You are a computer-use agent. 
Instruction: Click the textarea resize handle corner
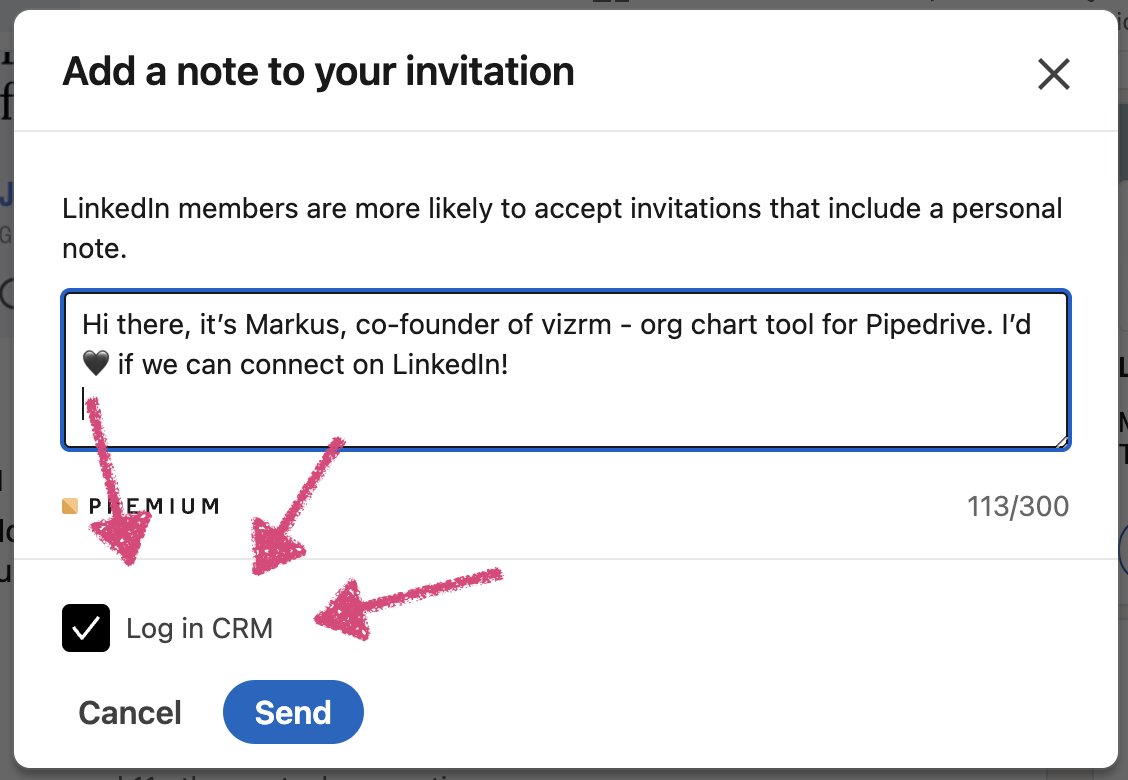pos(1061,441)
